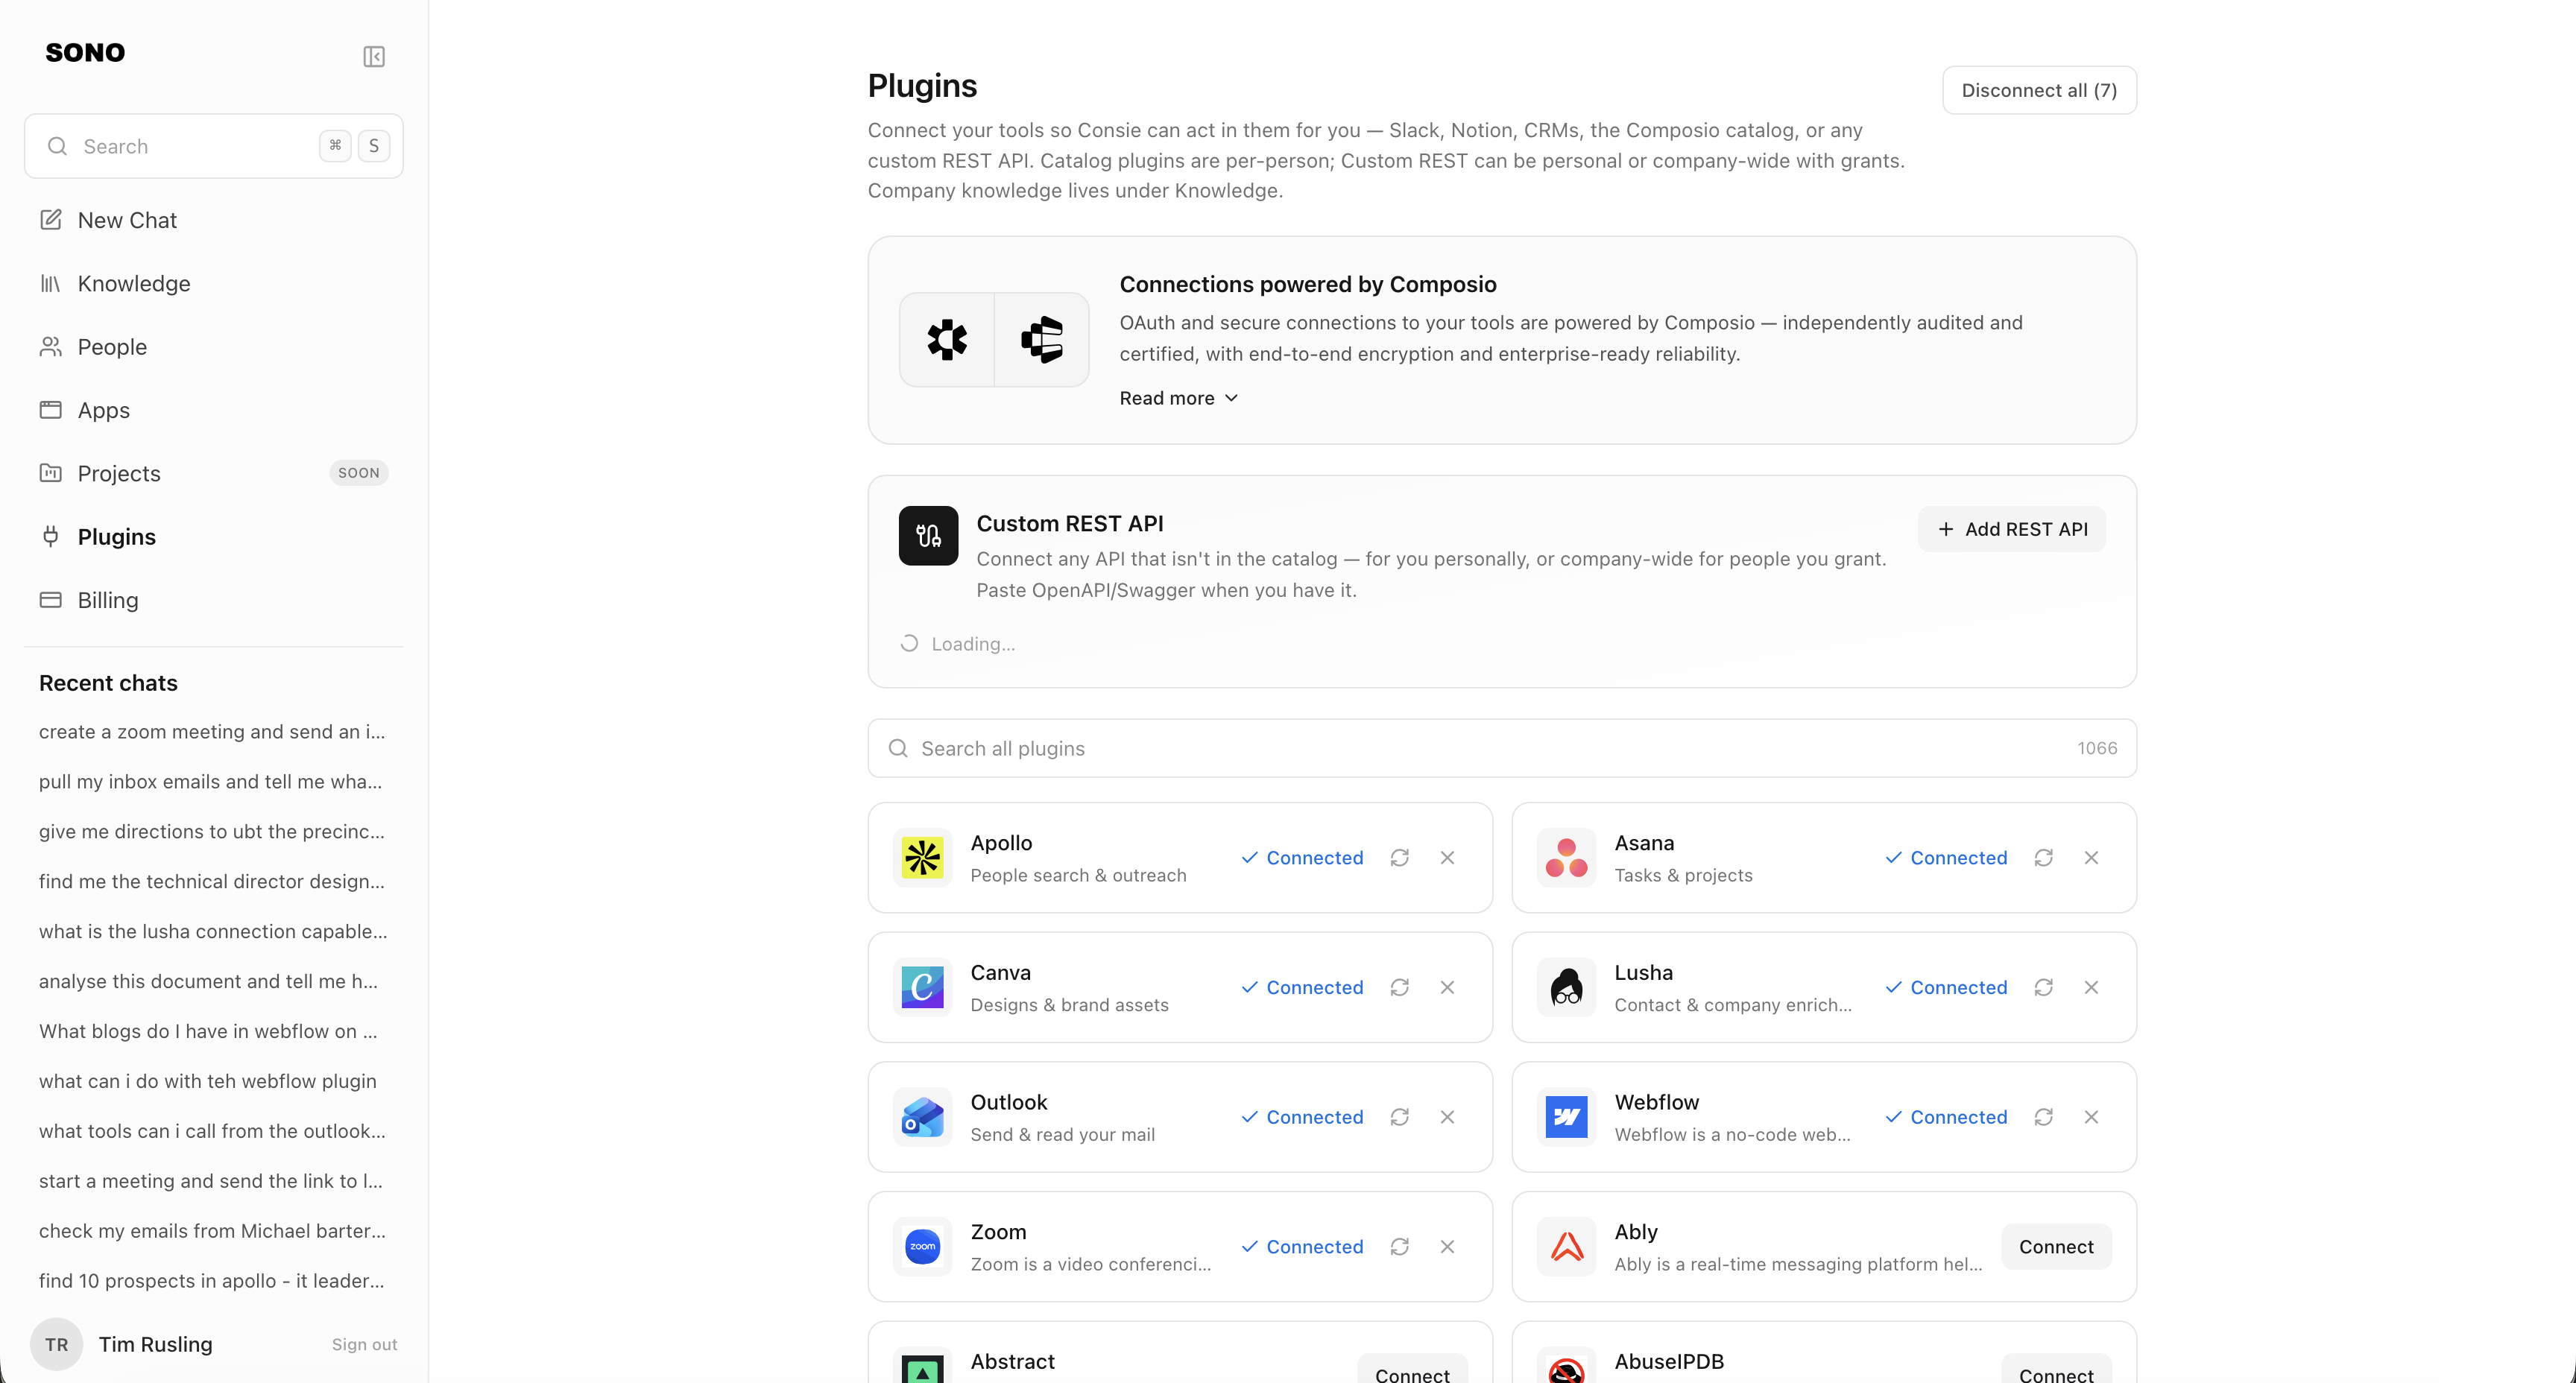The width and height of the screenshot is (2576, 1383).
Task: Disconnect the Apollo plugin
Action: pos(1447,858)
